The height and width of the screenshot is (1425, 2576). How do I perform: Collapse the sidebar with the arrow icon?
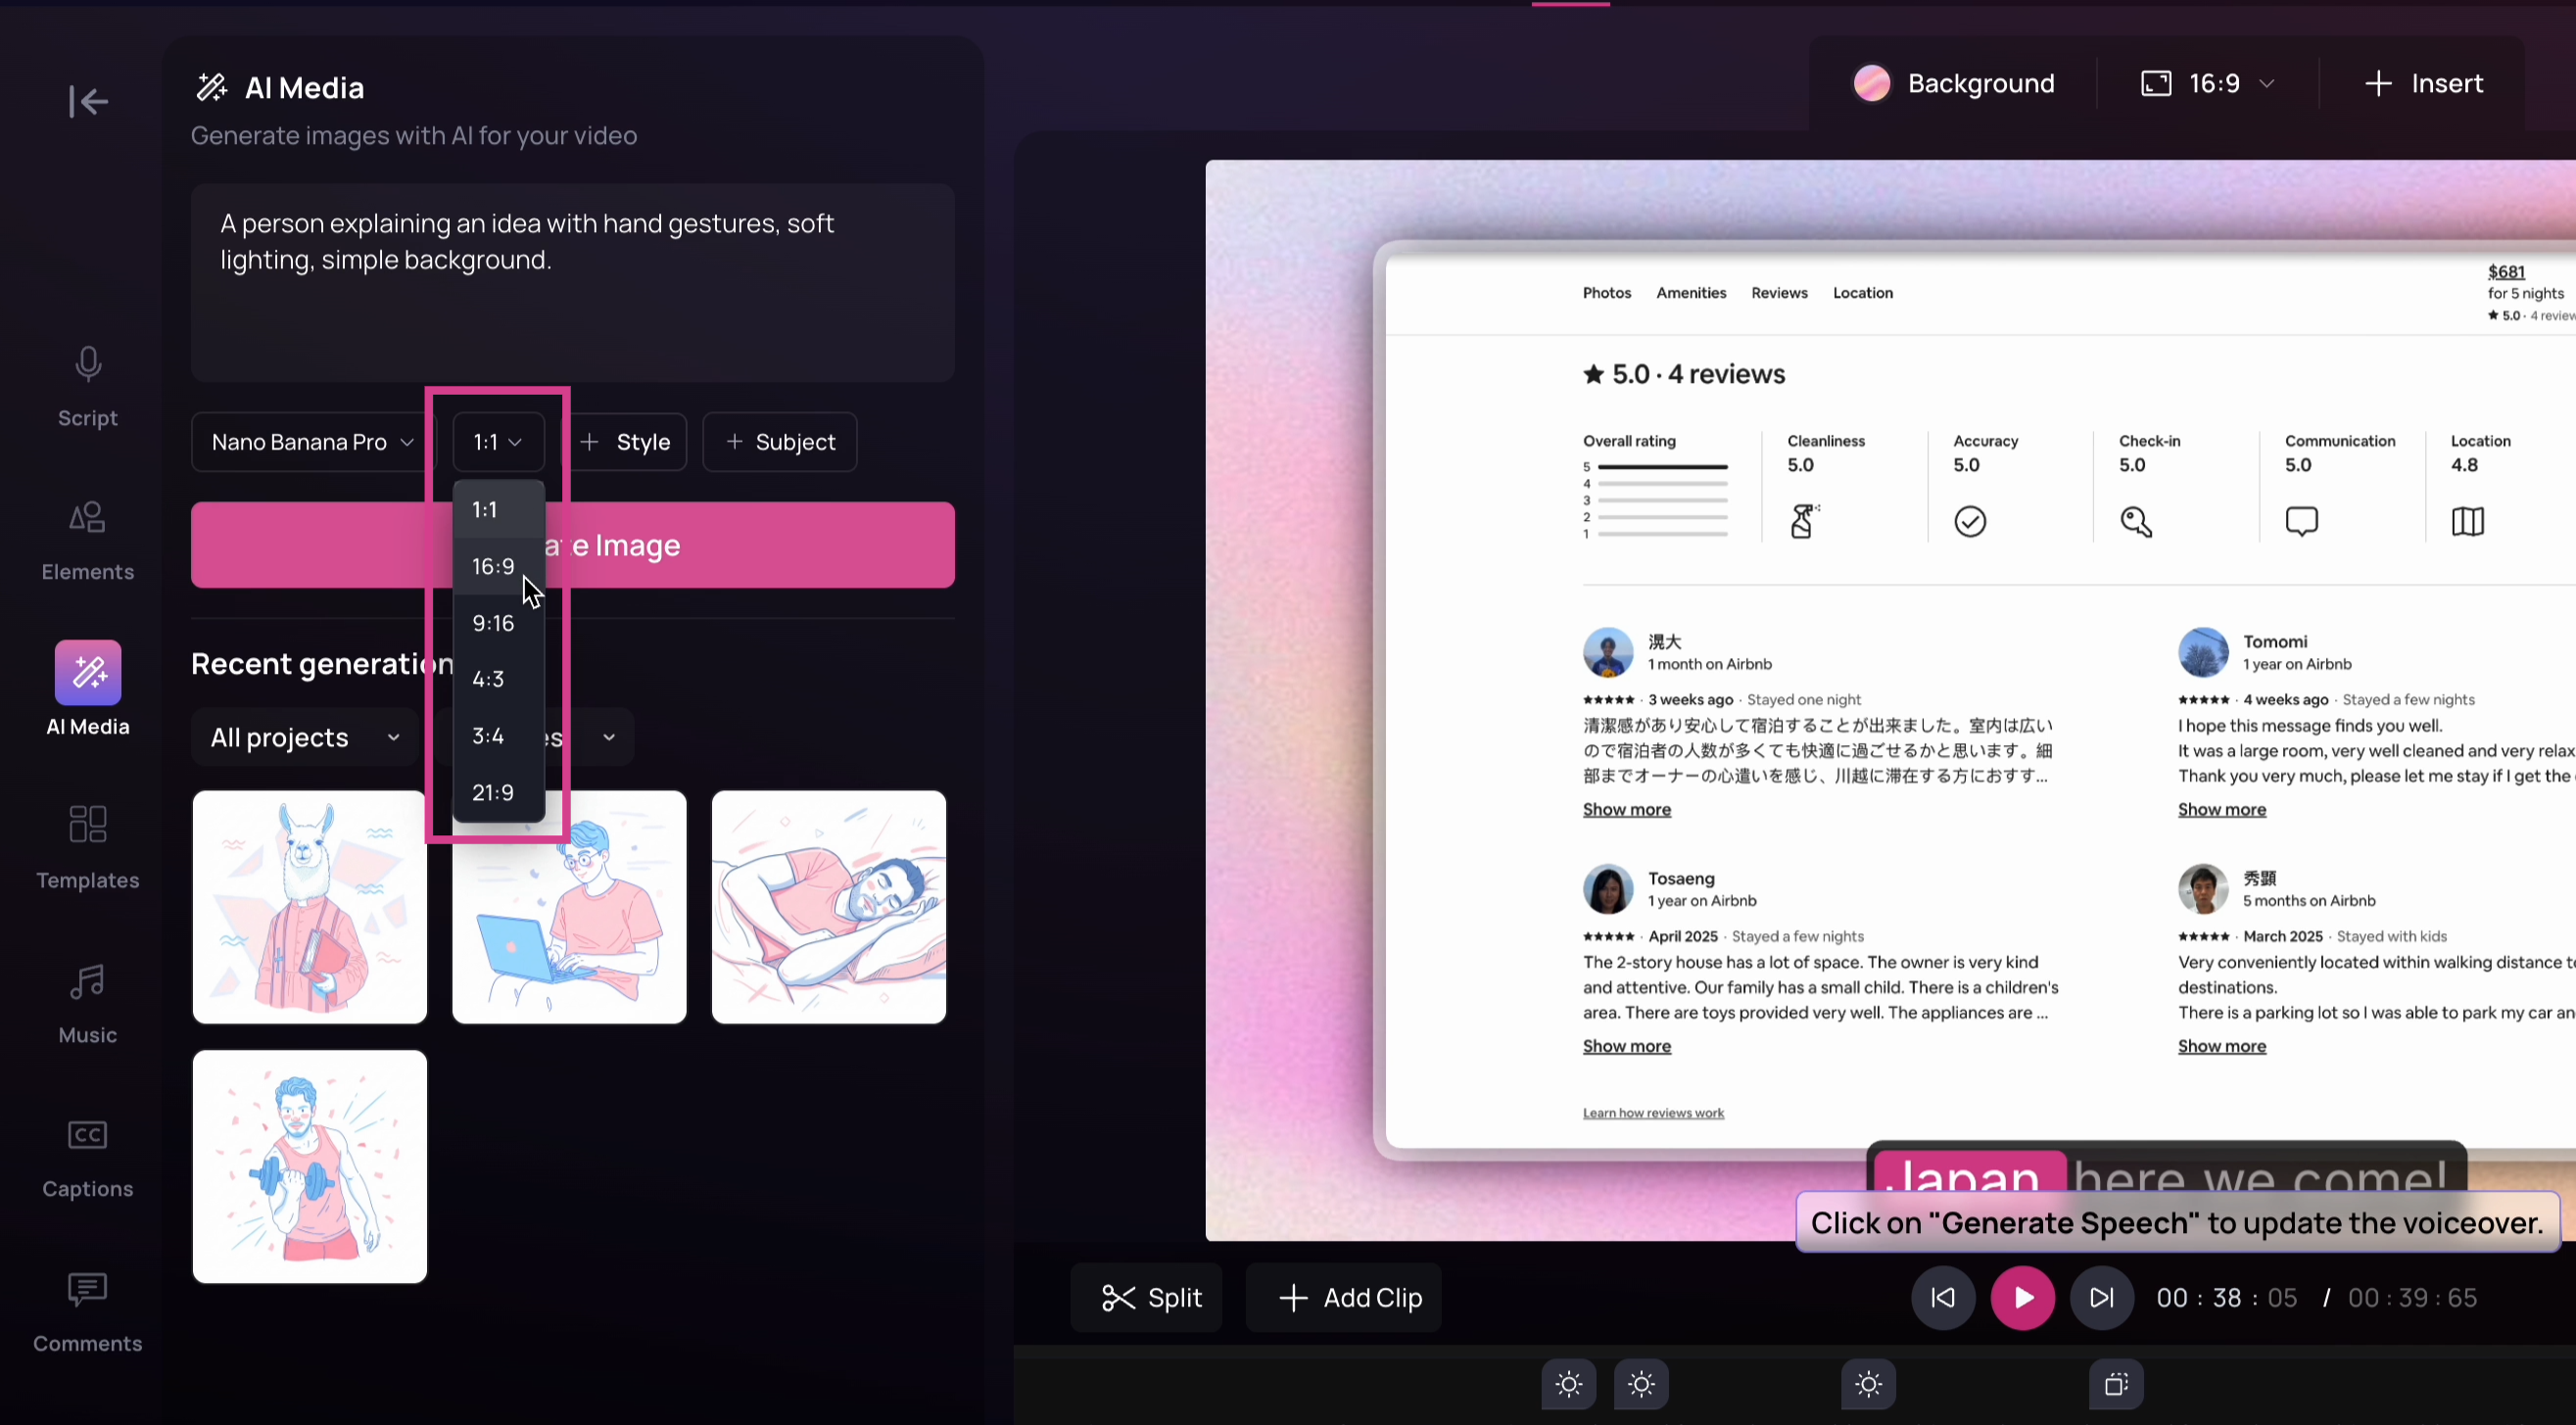[88, 101]
